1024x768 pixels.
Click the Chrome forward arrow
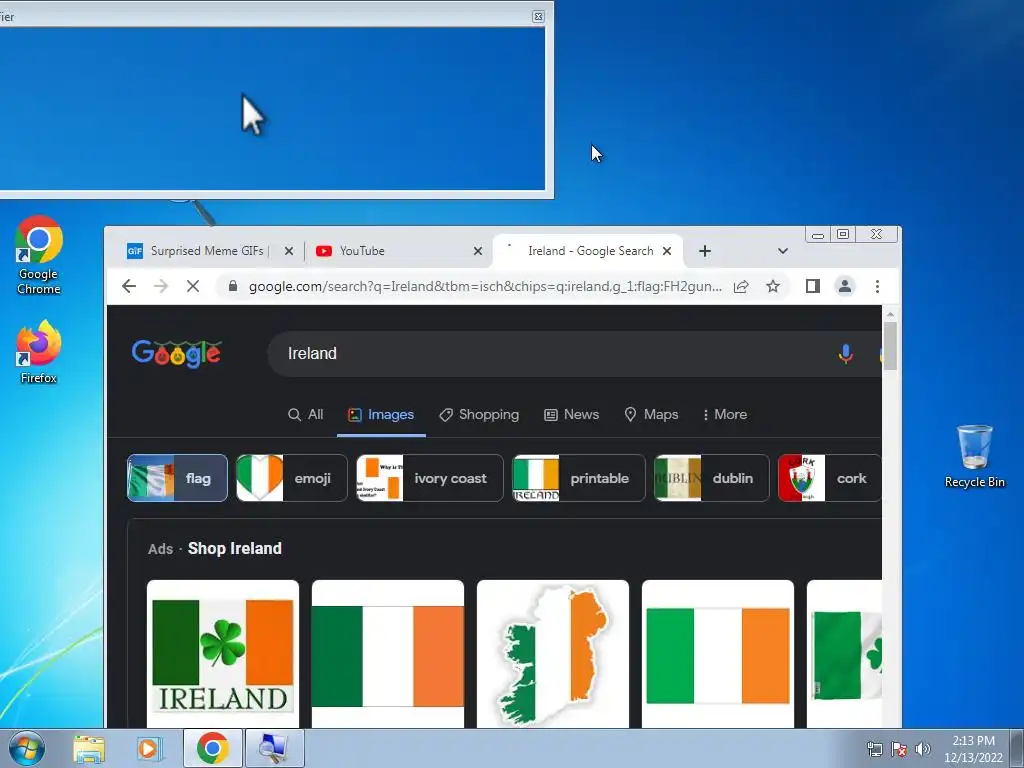tap(161, 286)
